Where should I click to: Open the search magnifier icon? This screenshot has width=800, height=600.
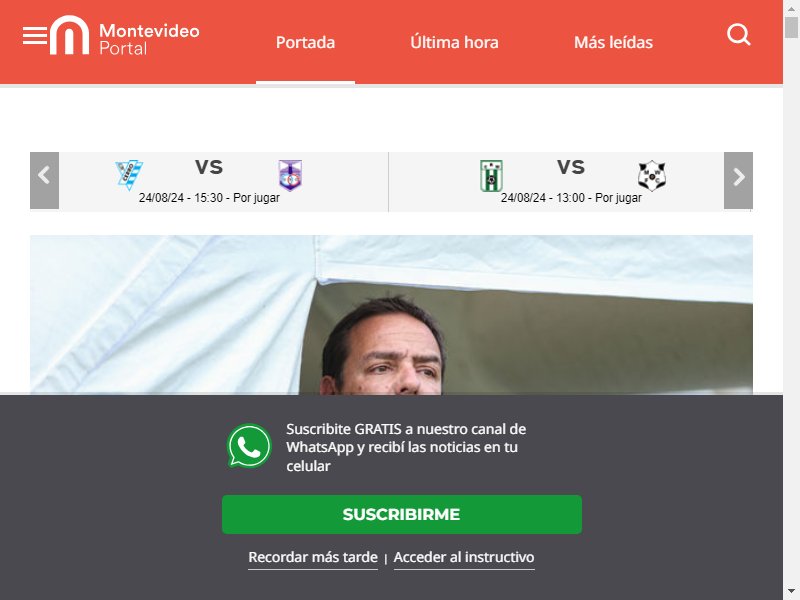click(738, 35)
